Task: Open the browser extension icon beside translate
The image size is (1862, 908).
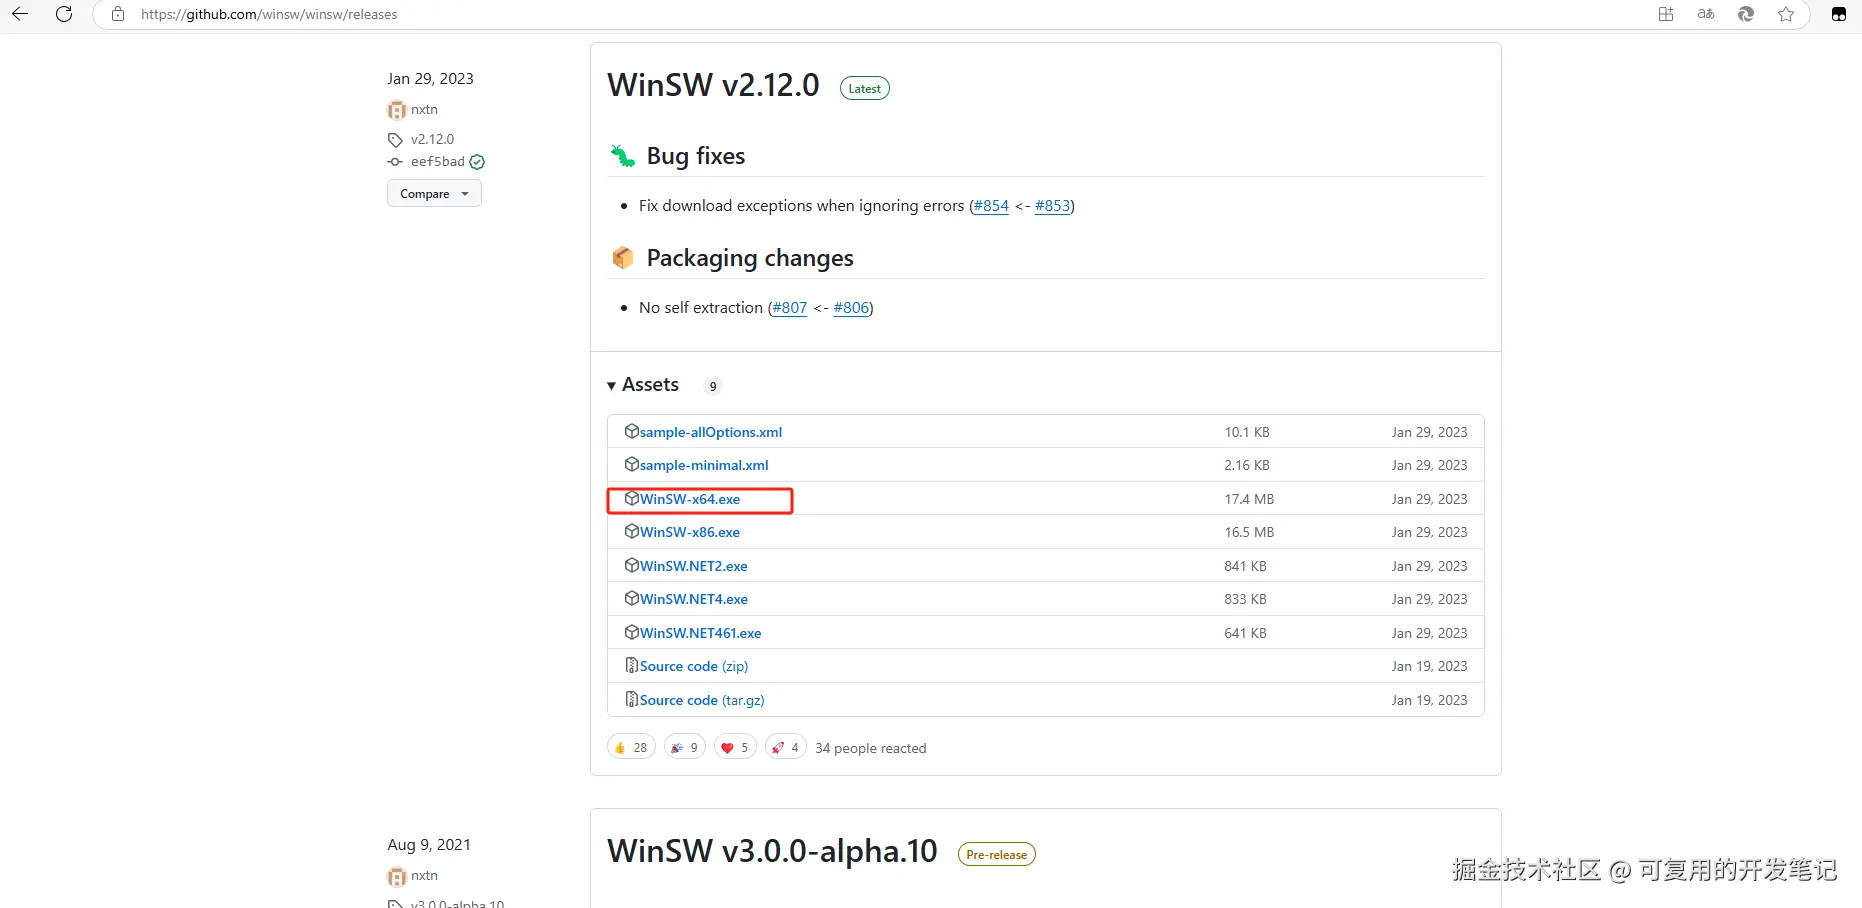Action: pos(1746,14)
